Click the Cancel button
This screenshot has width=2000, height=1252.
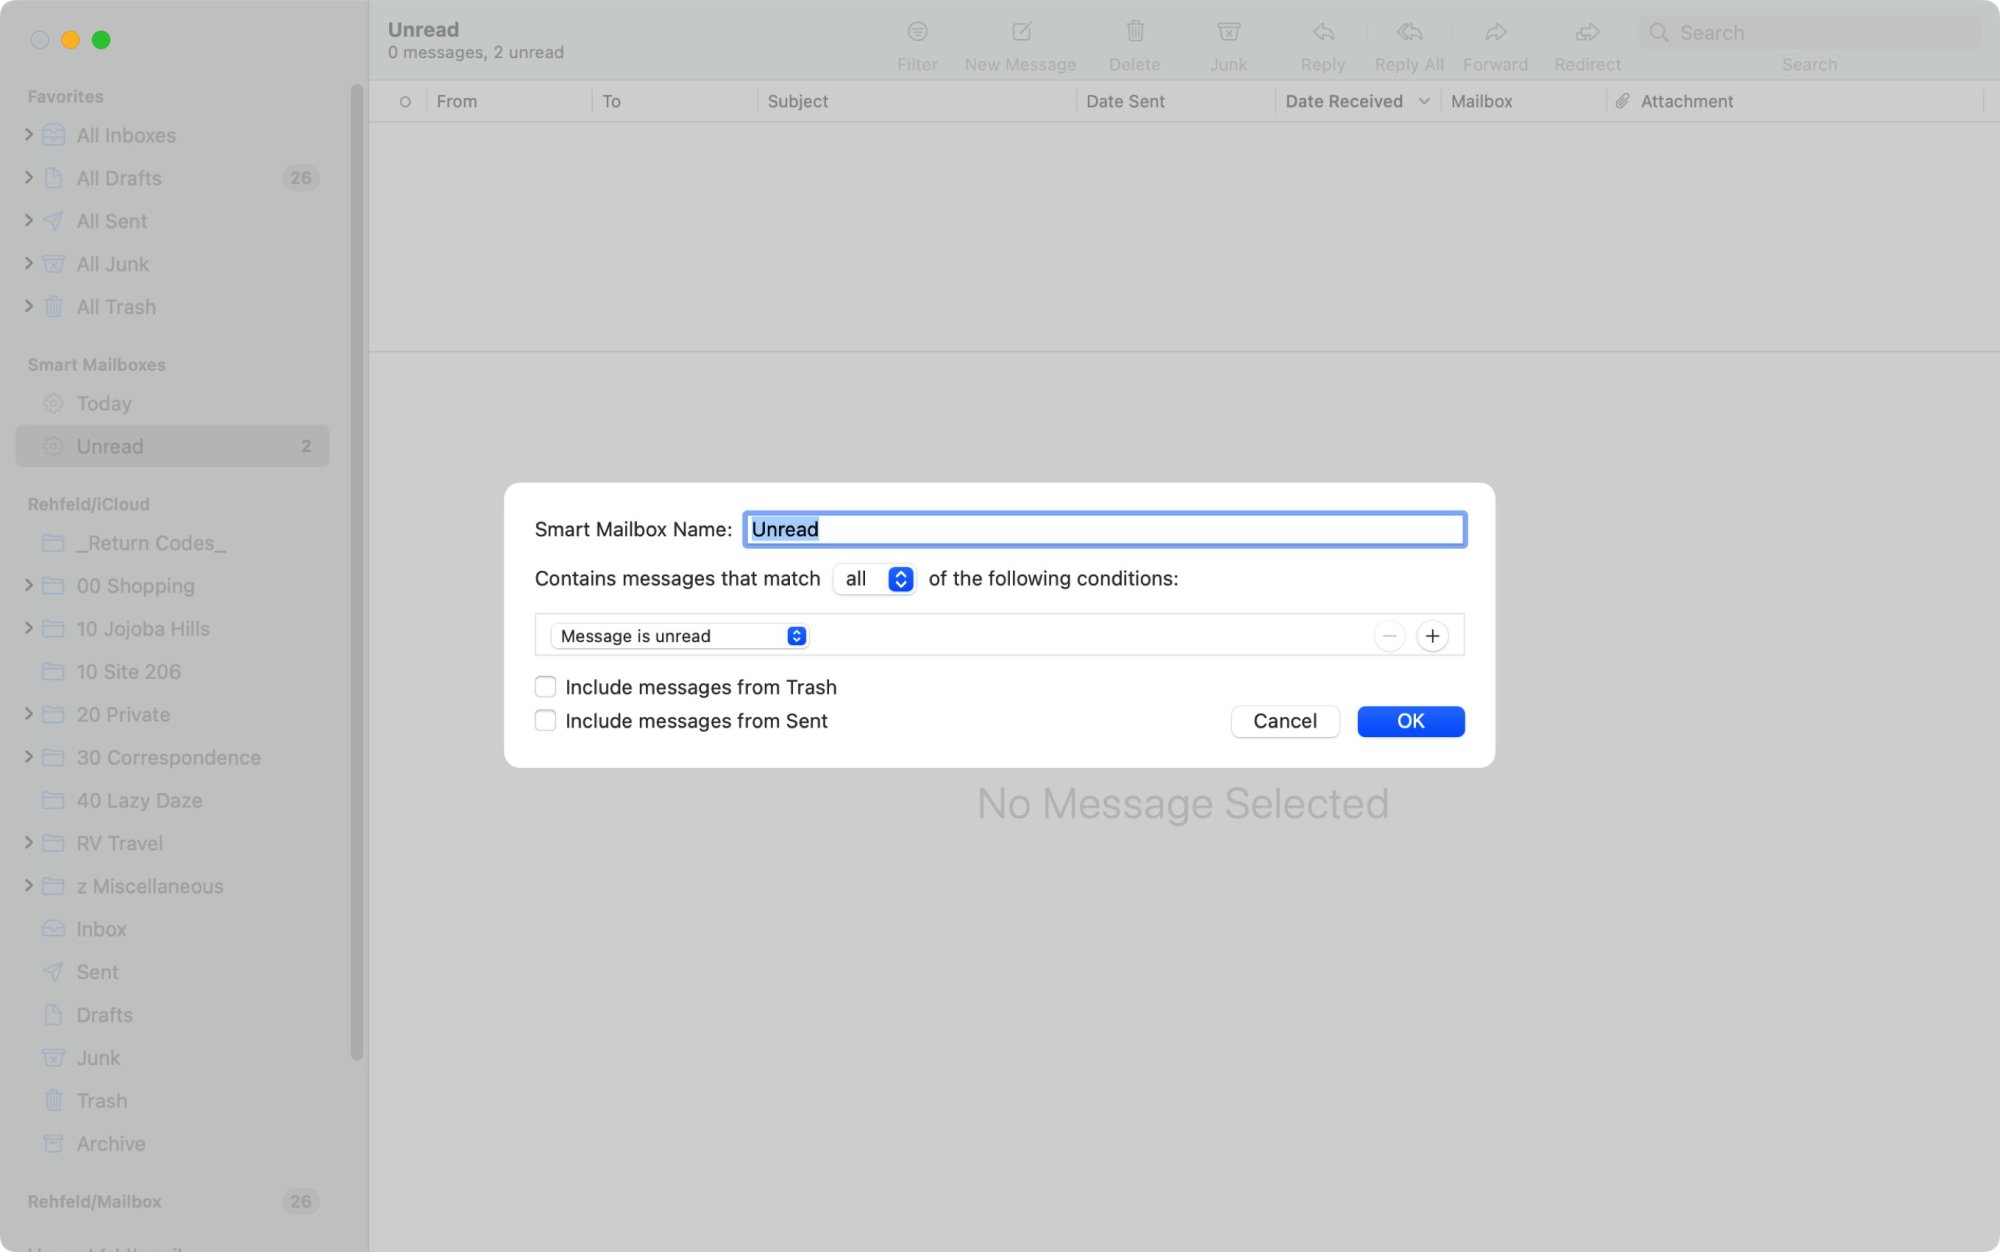point(1284,721)
